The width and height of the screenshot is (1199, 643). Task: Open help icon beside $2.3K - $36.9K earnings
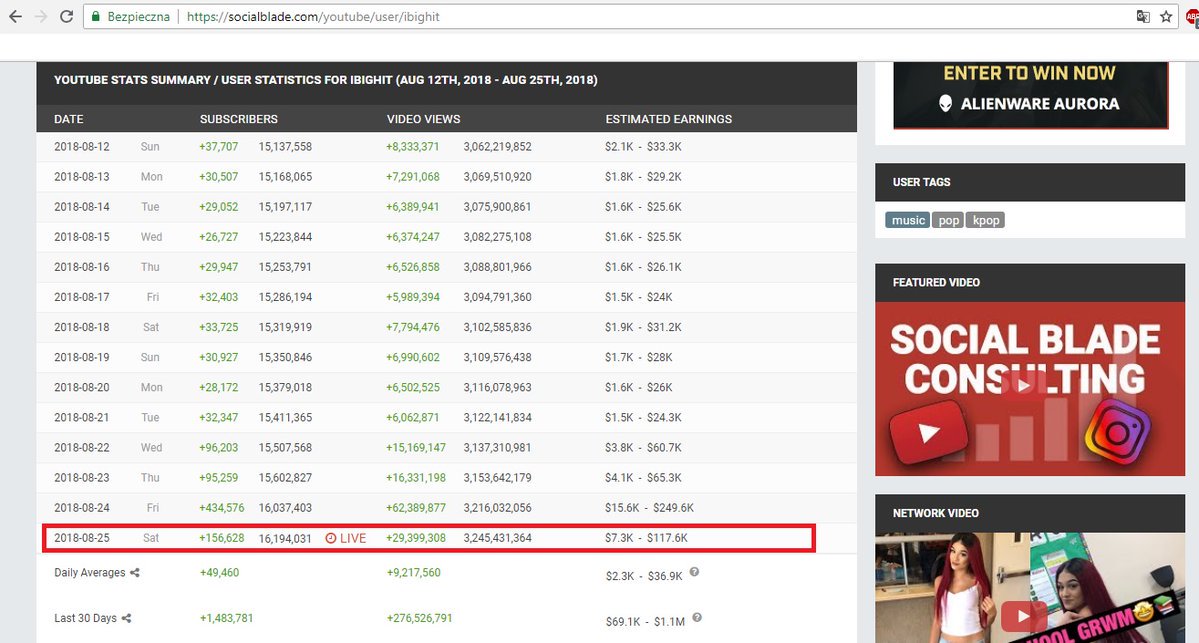[694, 572]
